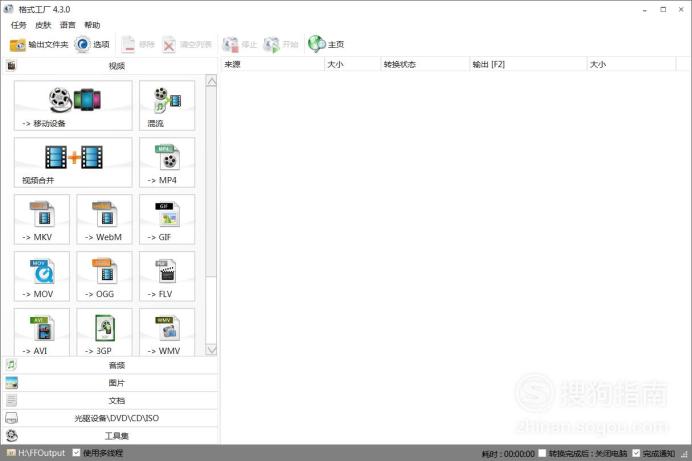The image size is (692, 461).
Task: Click the 来源 source column header
Action: click(x=272, y=64)
